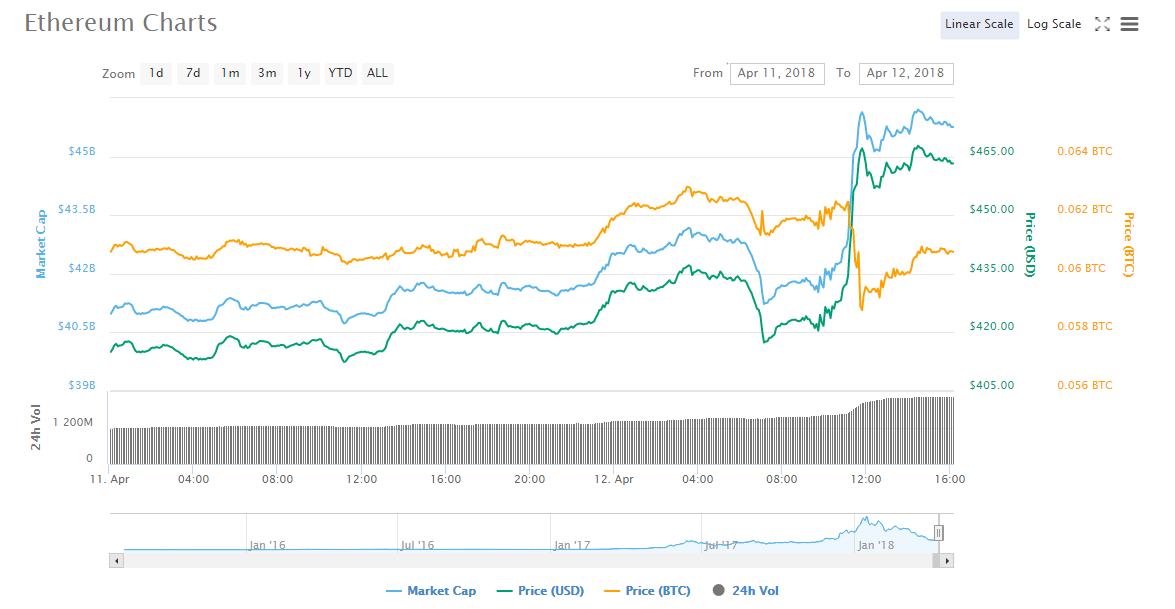The width and height of the screenshot is (1175, 609).
Task: Open the chart hamburger context menu
Action: click(1129, 24)
